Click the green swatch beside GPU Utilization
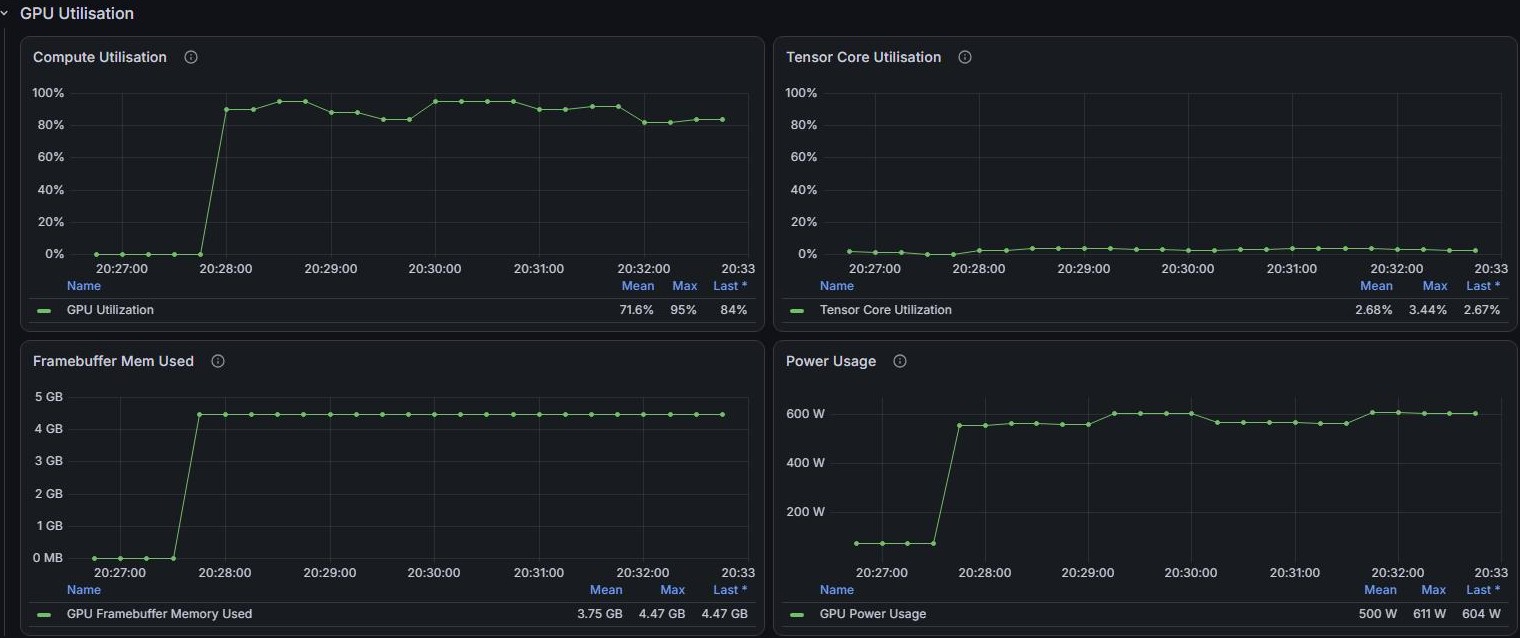Viewport: 1520px width, 638px height. 44,311
